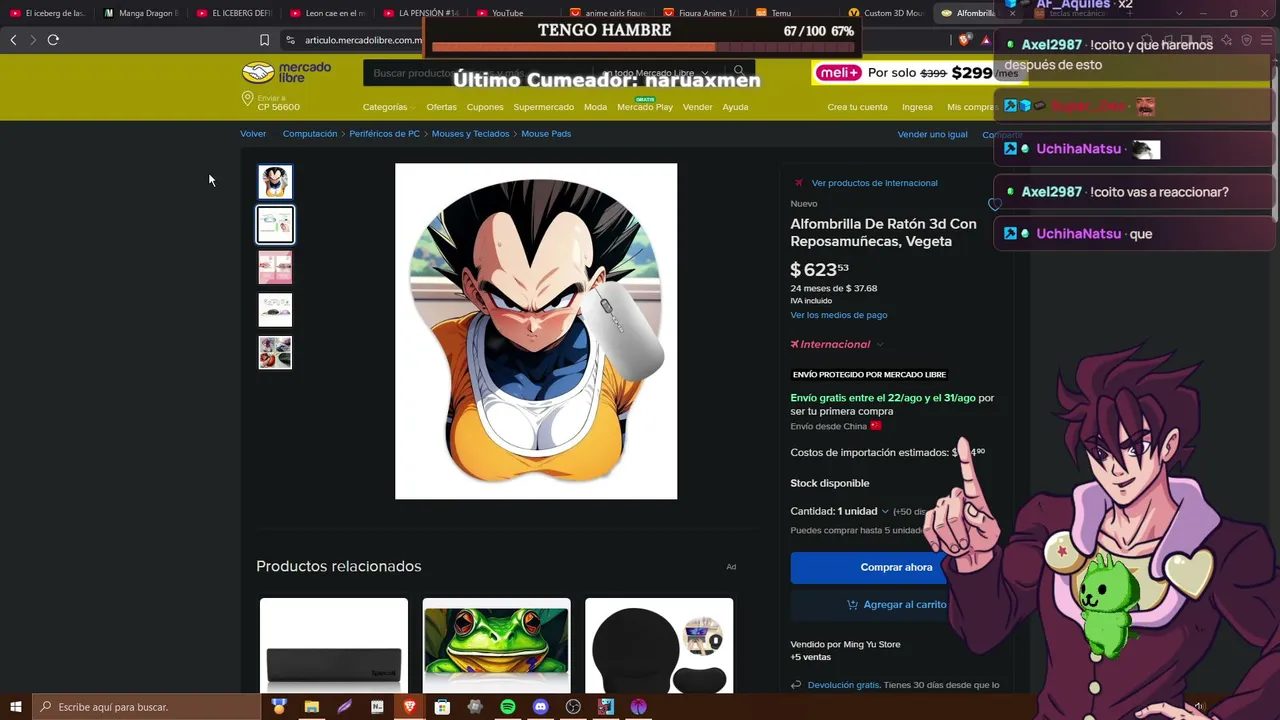The height and width of the screenshot is (720, 1280).
Task: Select the fifth product thumbnail
Action: 275,353
